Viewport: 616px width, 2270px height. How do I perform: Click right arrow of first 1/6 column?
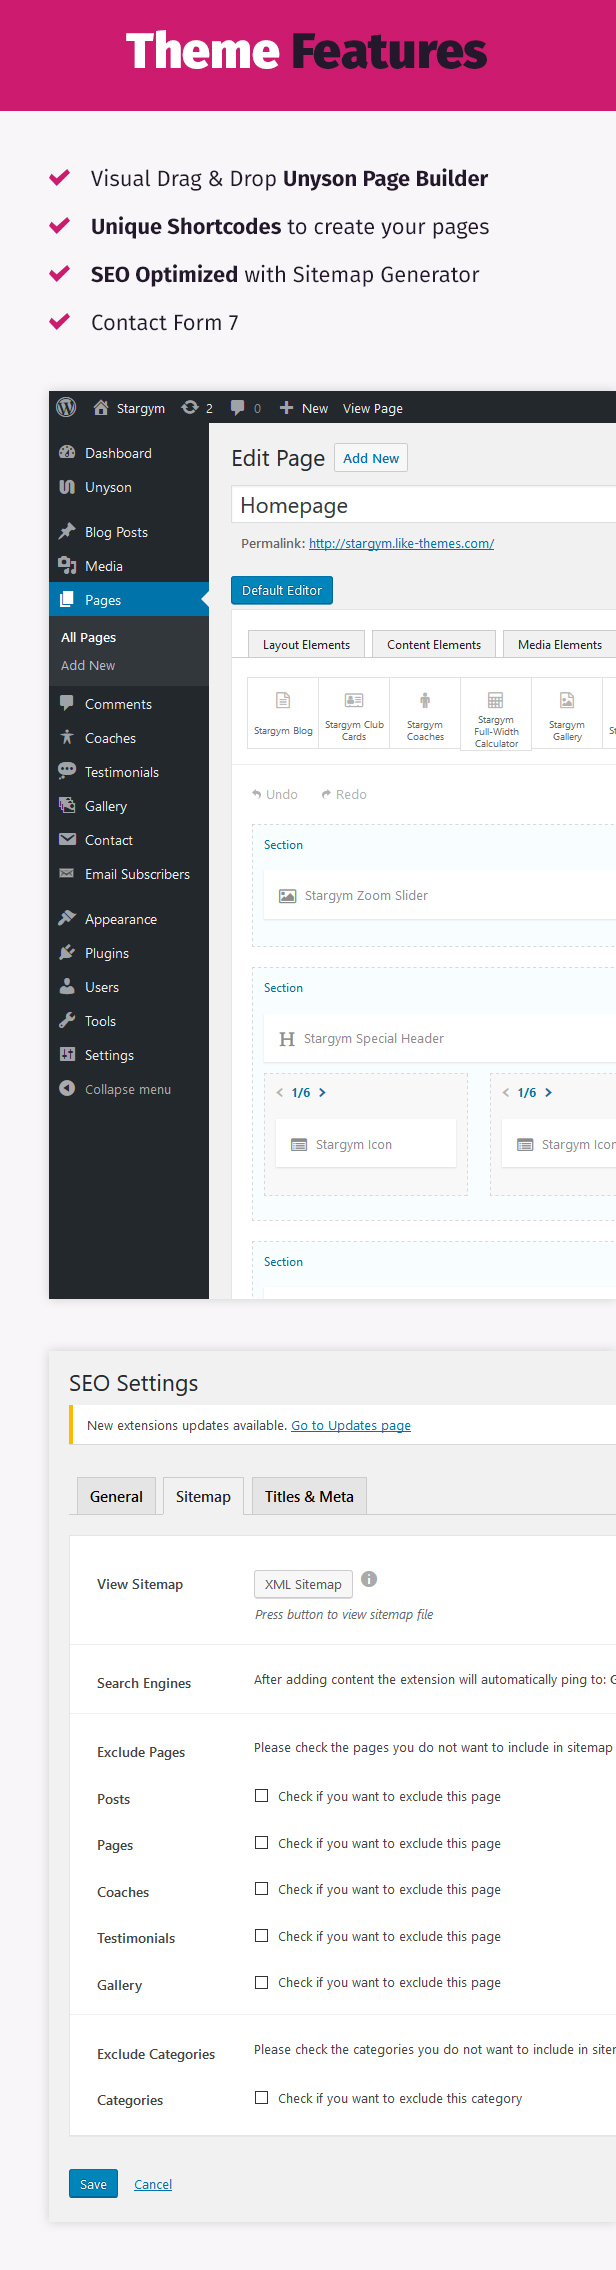point(322,1093)
